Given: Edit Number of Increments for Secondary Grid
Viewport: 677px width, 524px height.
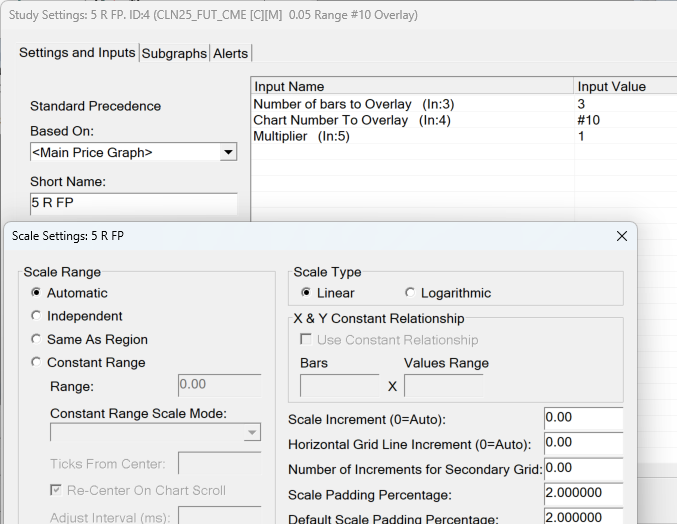Looking at the screenshot, I should (582, 467).
